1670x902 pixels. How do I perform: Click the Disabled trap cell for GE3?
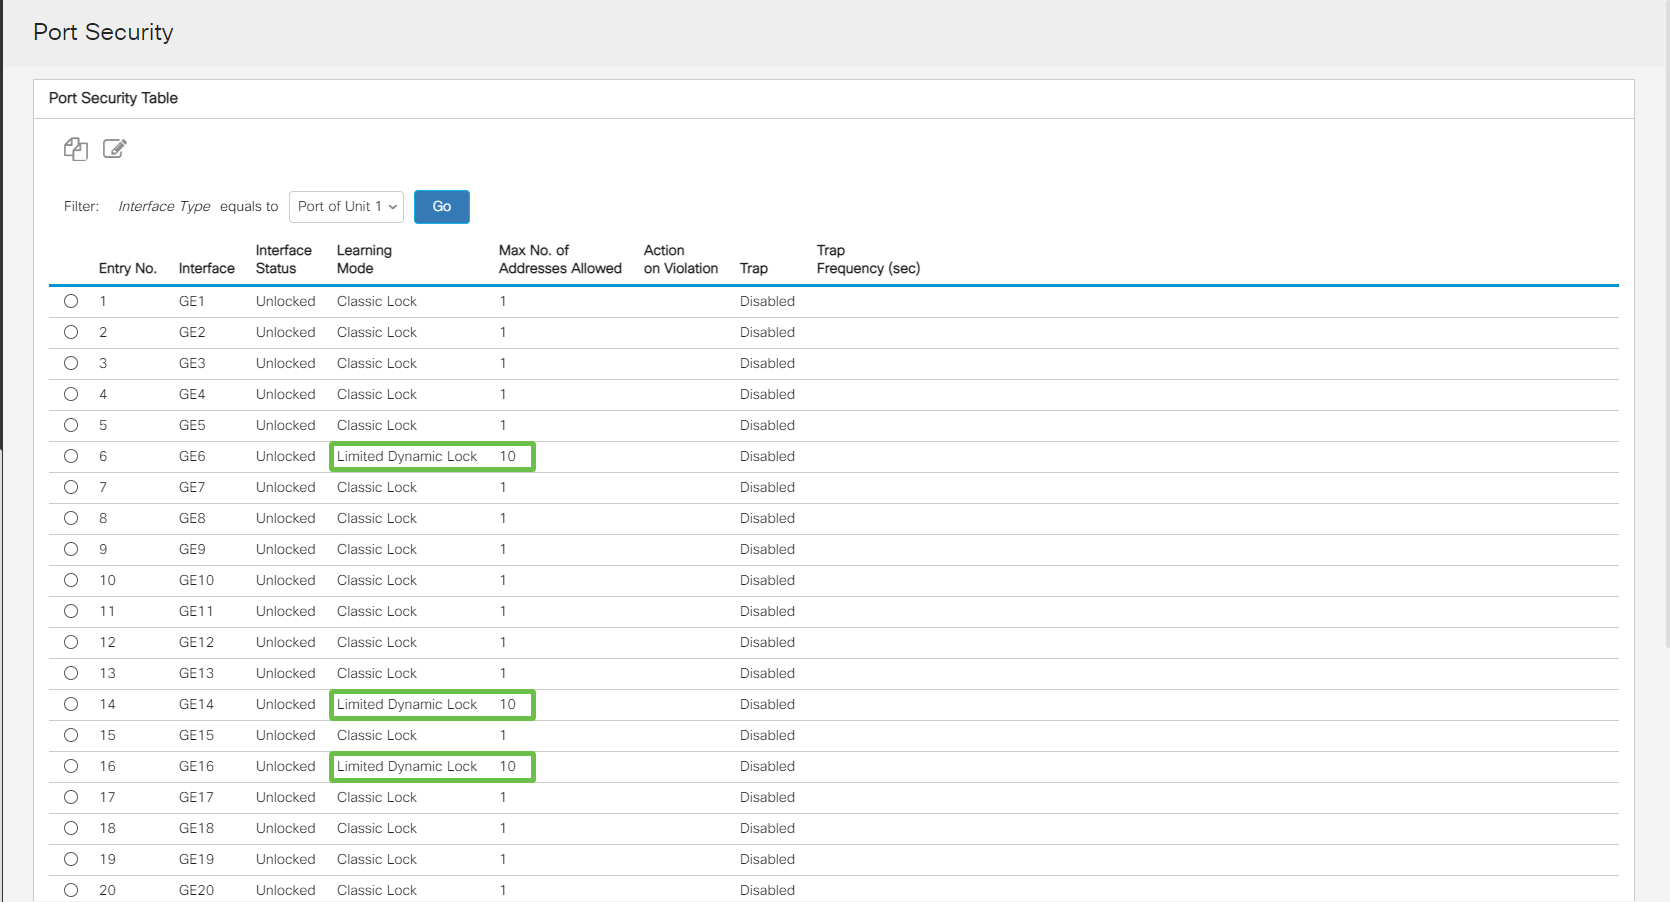point(767,363)
